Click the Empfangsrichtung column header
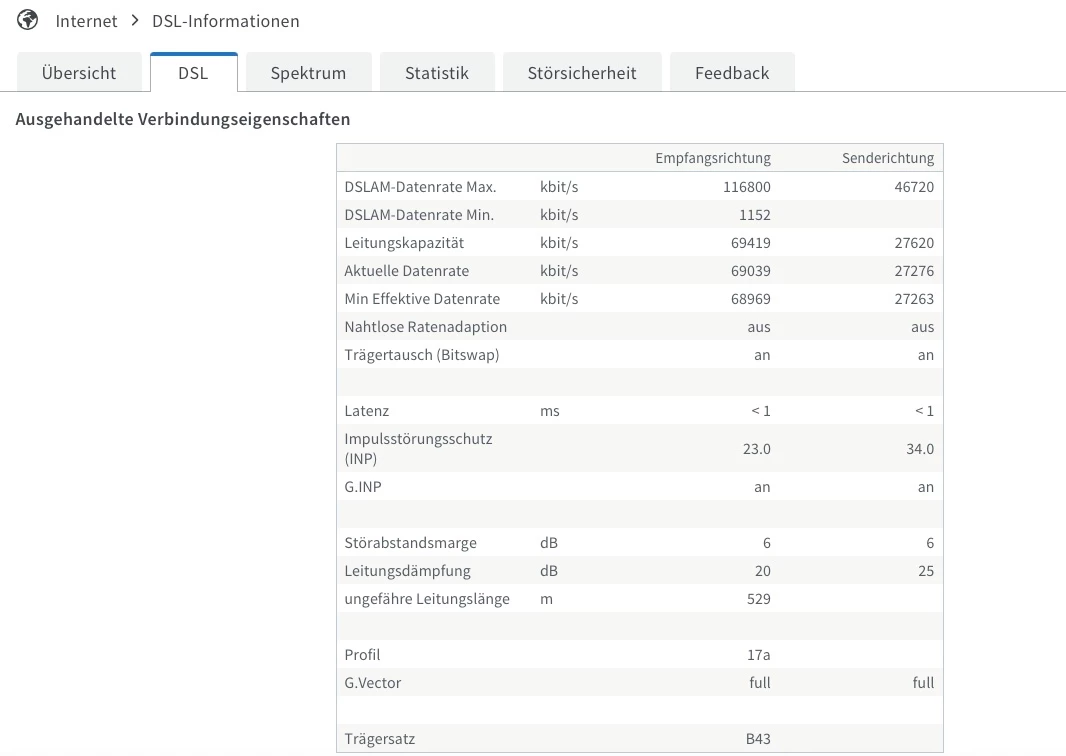The image size is (1066, 756). coord(712,158)
